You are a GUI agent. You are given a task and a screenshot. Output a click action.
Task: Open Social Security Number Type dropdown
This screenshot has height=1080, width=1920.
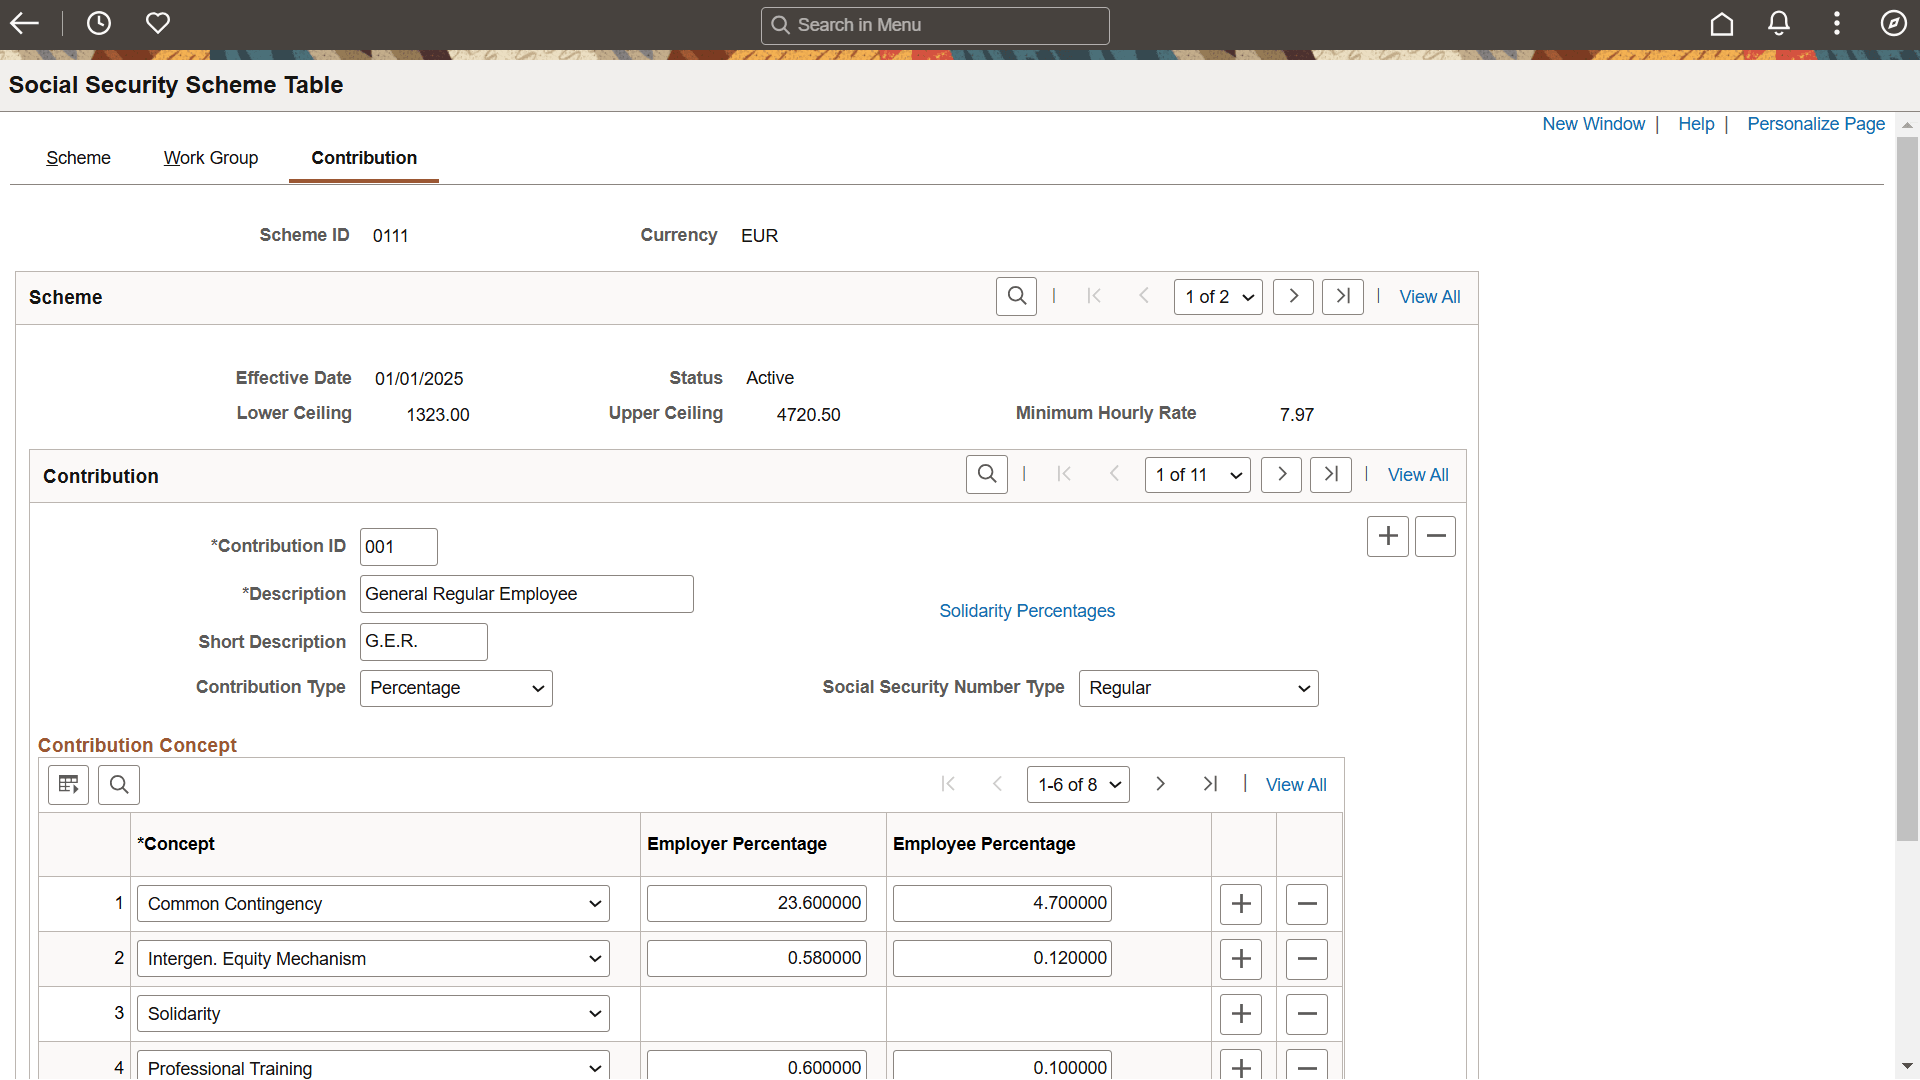click(x=1198, y=688)
